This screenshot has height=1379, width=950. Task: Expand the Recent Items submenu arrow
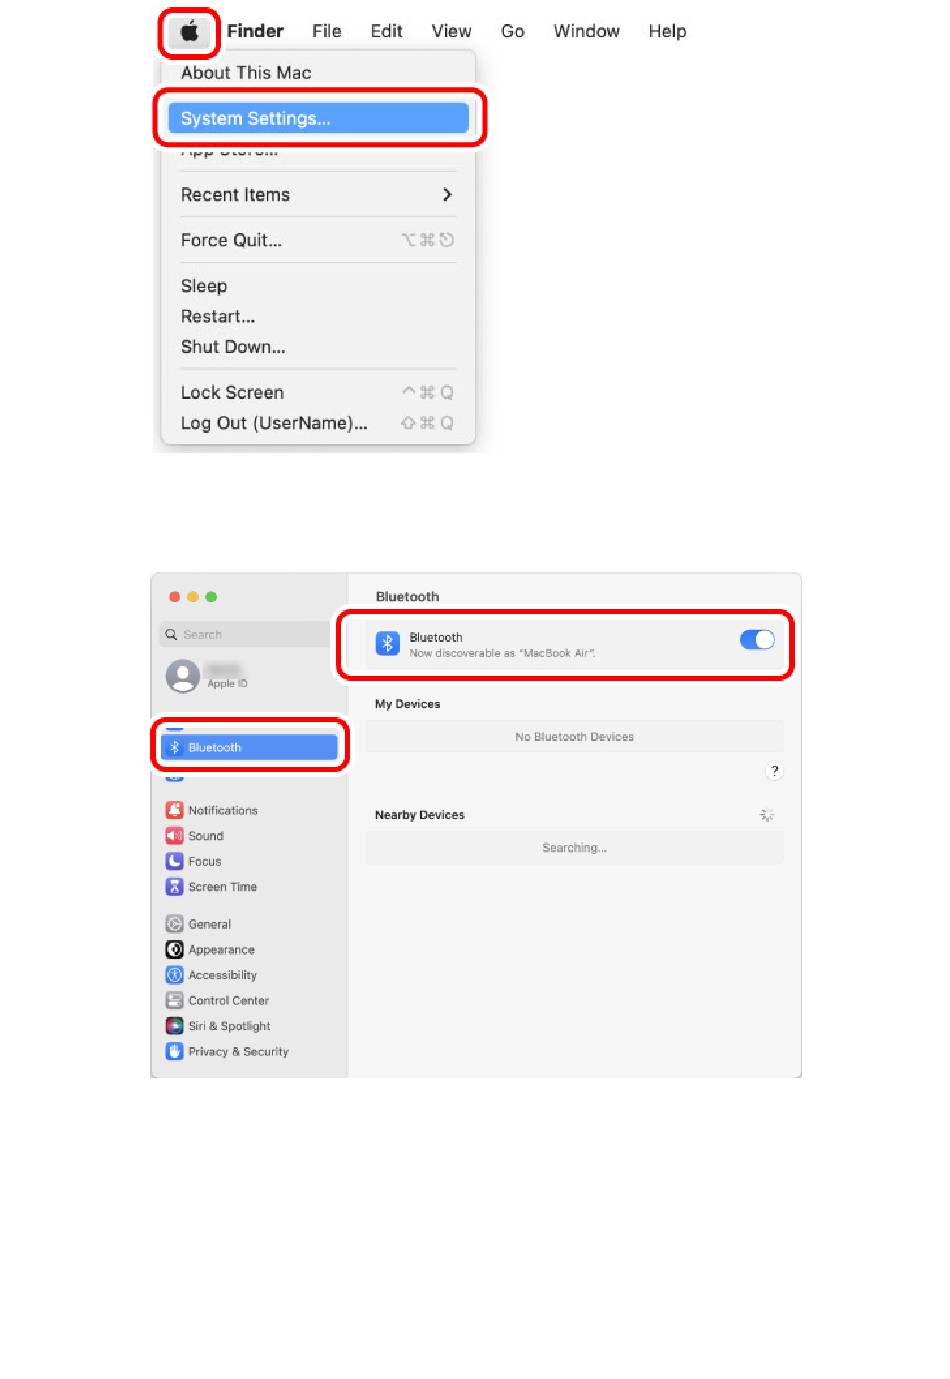tap(447, 195)
